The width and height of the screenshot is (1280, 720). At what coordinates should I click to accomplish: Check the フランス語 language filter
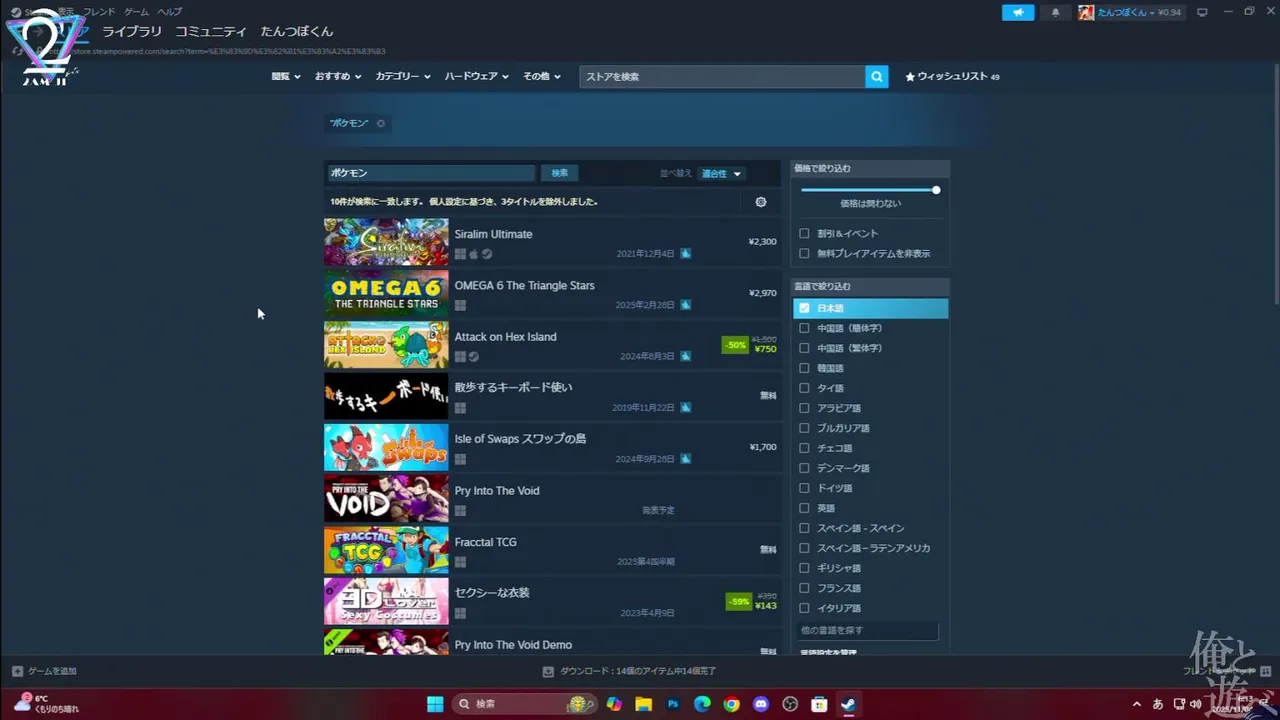pos(804,588)
